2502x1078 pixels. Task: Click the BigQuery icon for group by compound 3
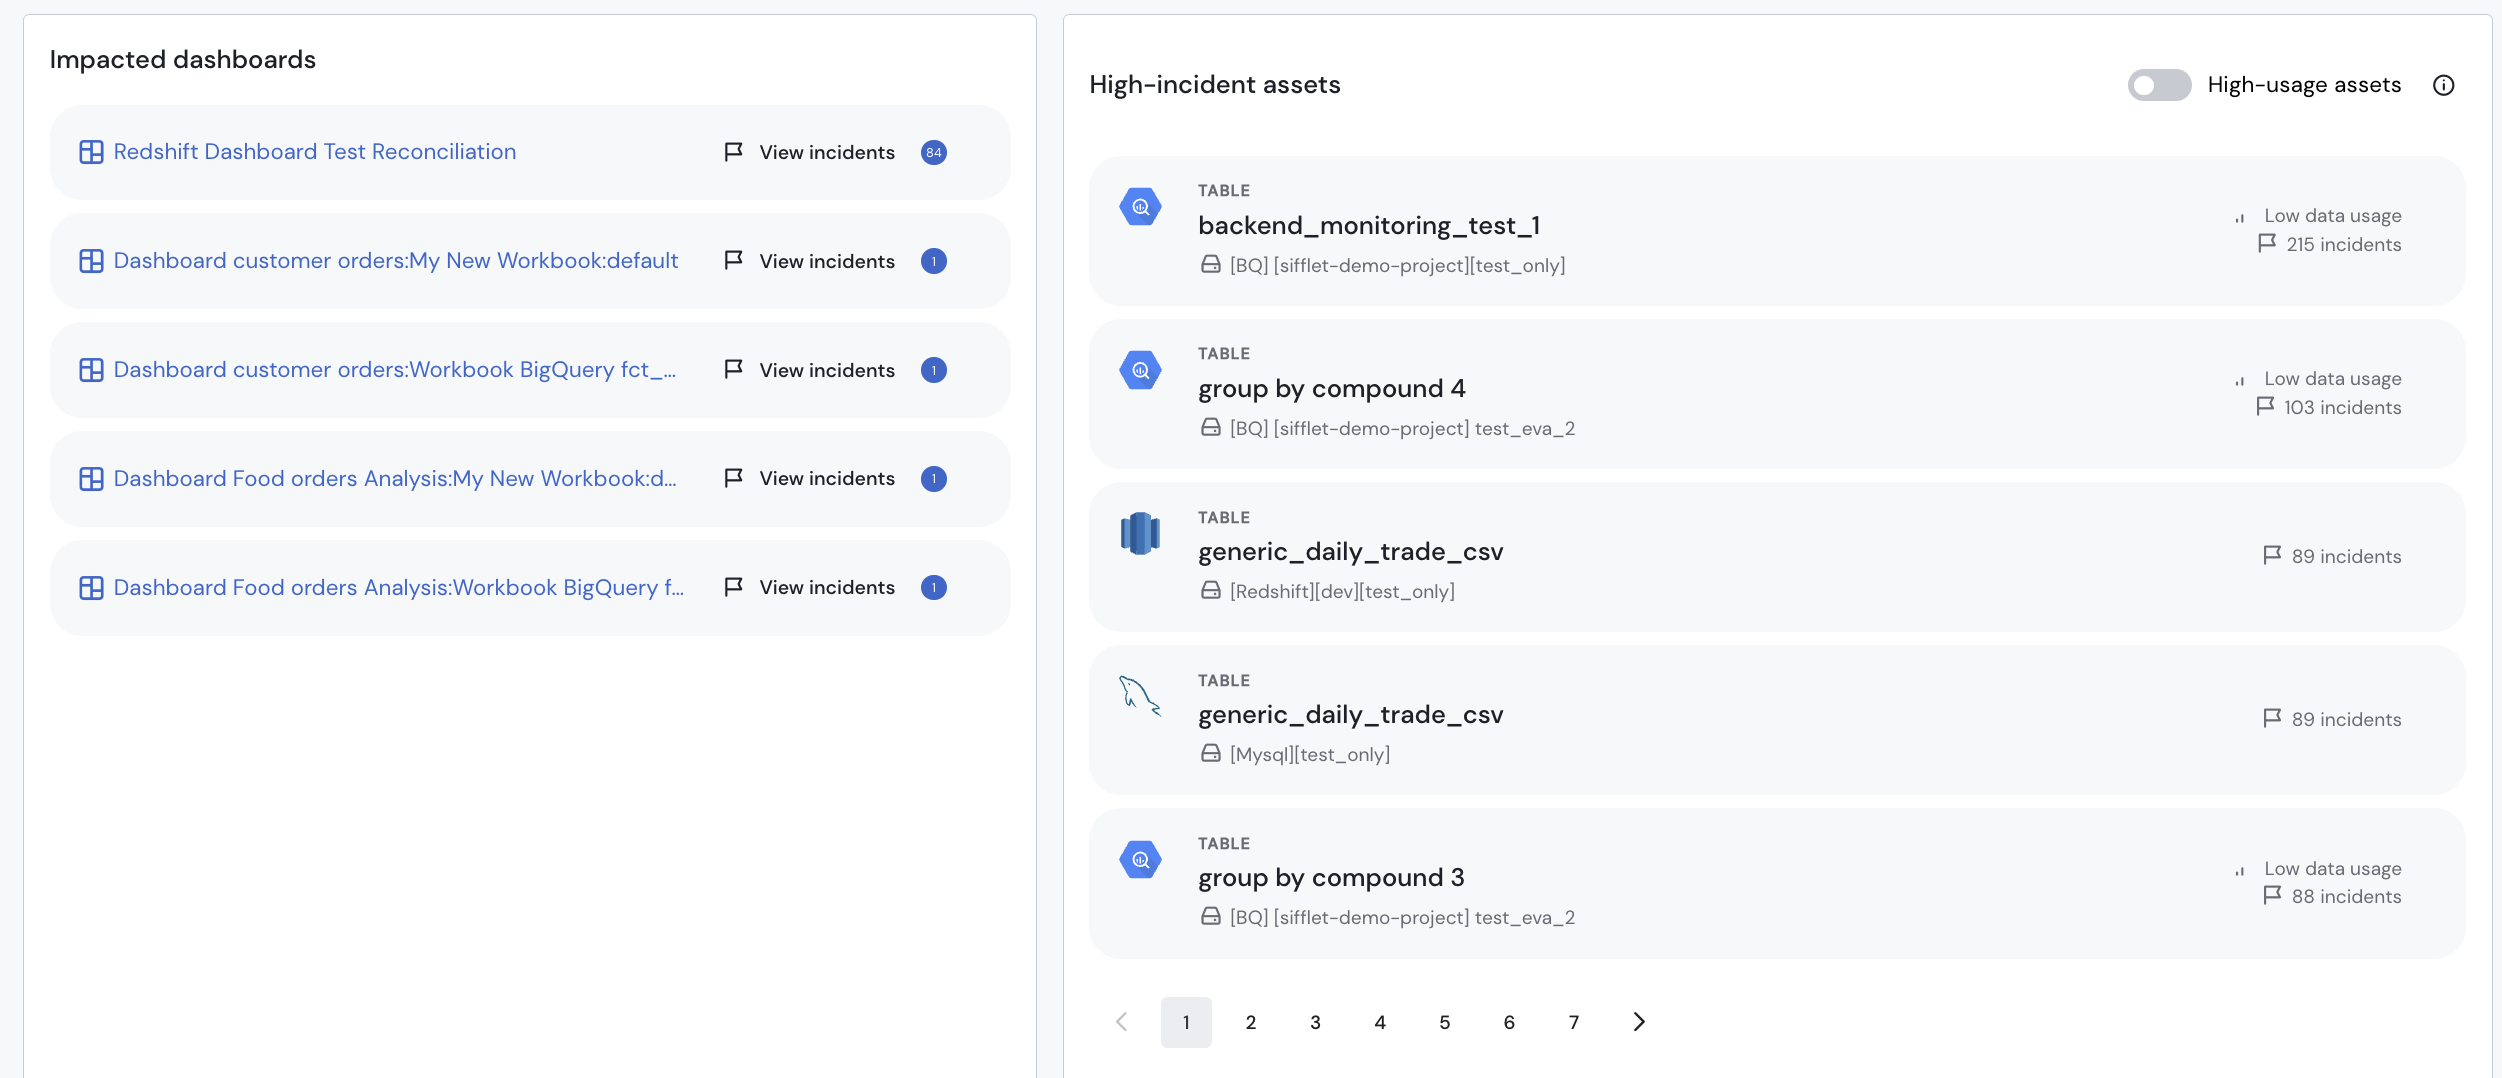1140,859
